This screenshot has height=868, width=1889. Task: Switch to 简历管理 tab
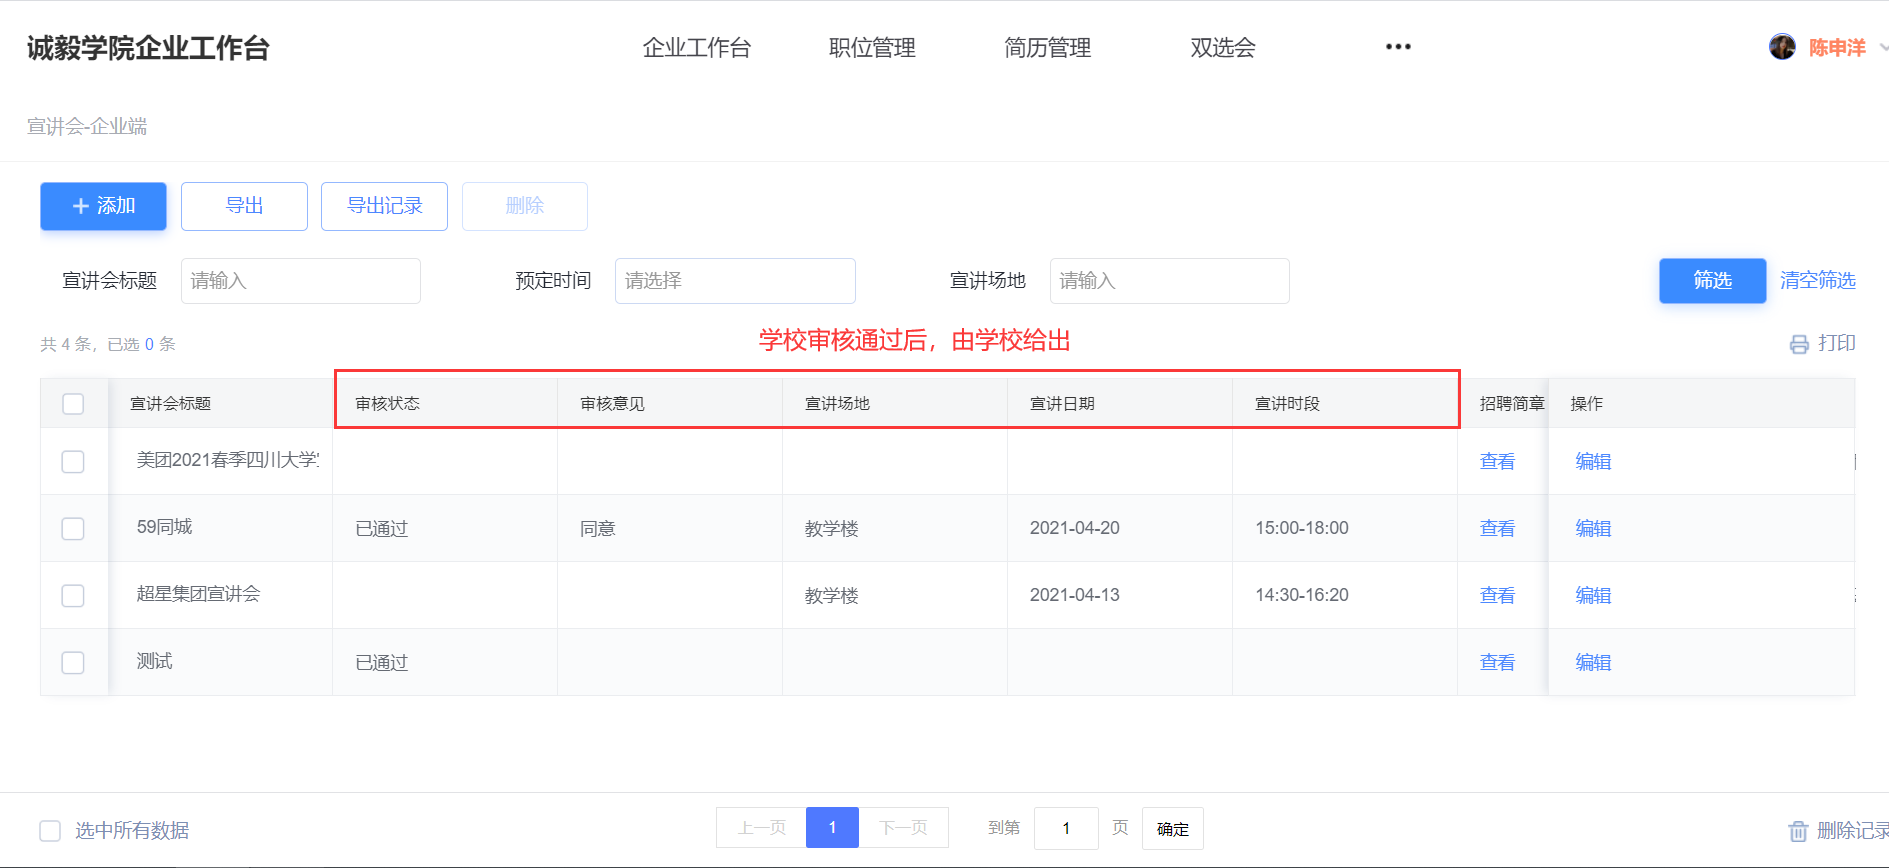pos(1047,48)
